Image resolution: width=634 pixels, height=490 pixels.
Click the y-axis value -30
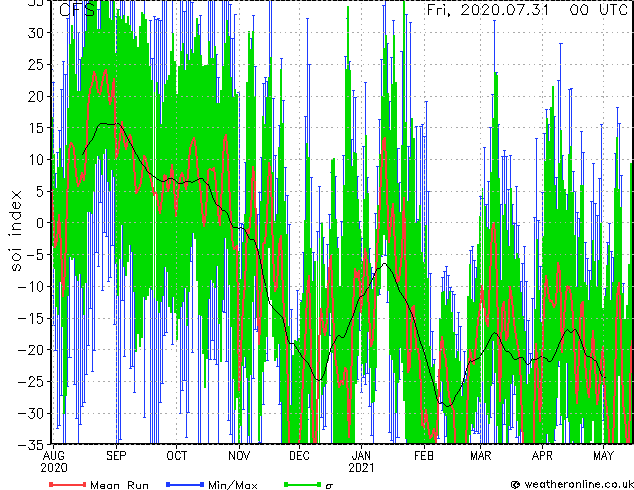pyautogui.click(x=30, y=414)
